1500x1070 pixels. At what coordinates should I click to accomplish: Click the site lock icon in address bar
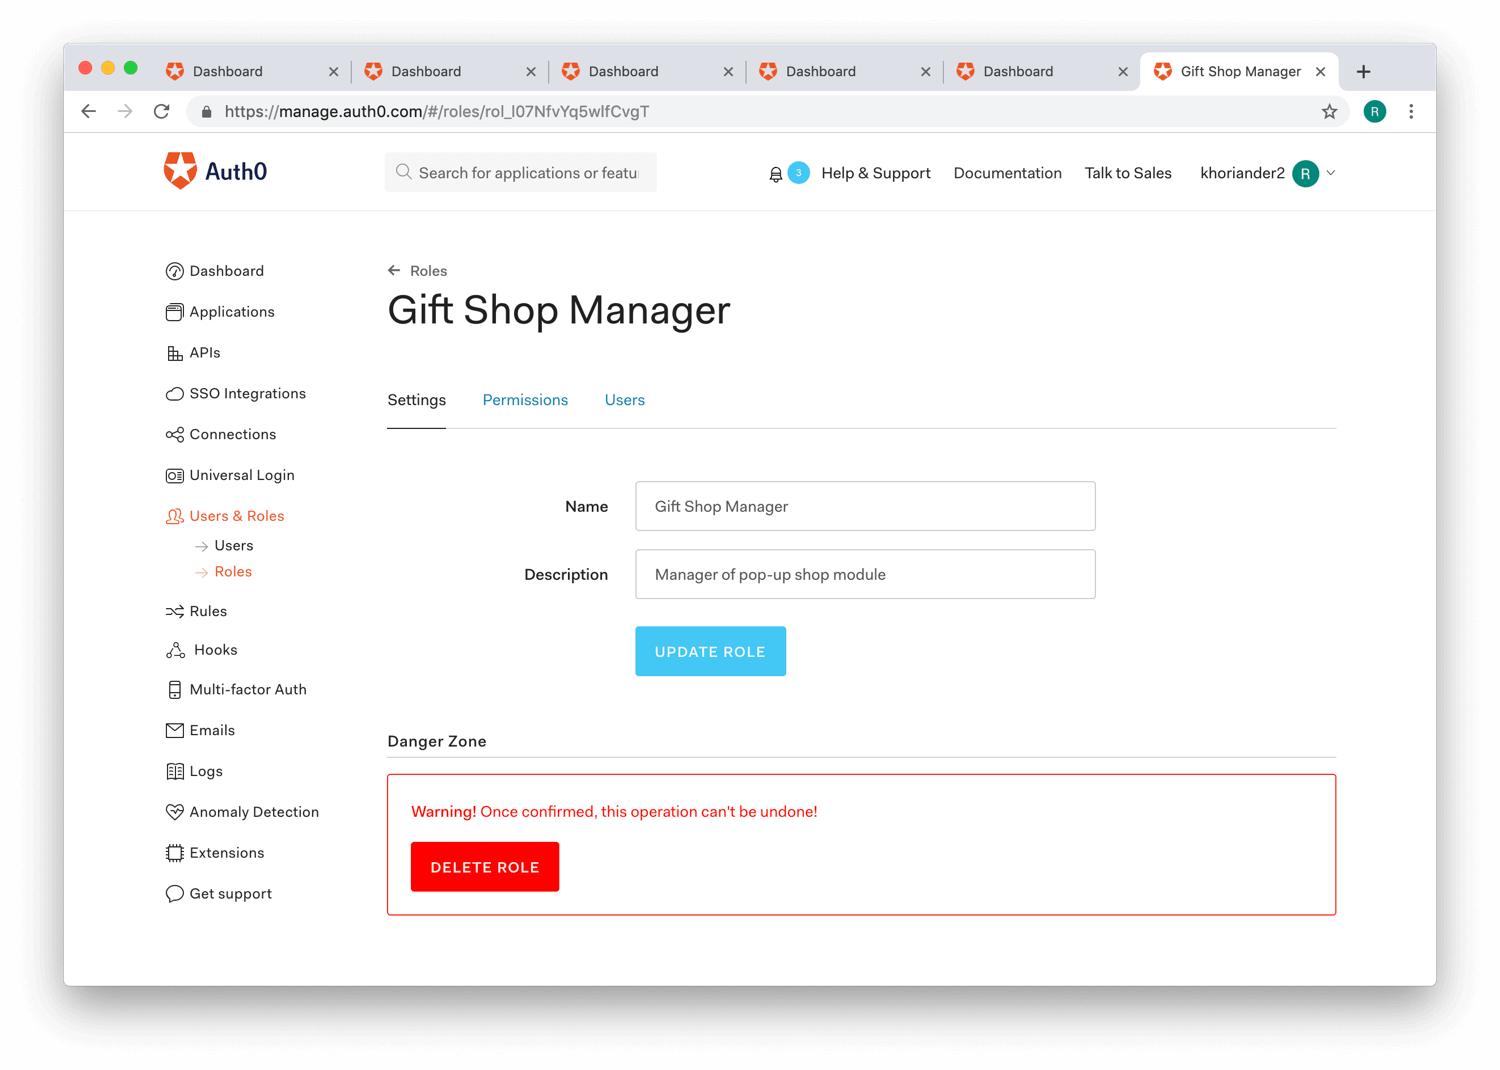click(206, 112)
